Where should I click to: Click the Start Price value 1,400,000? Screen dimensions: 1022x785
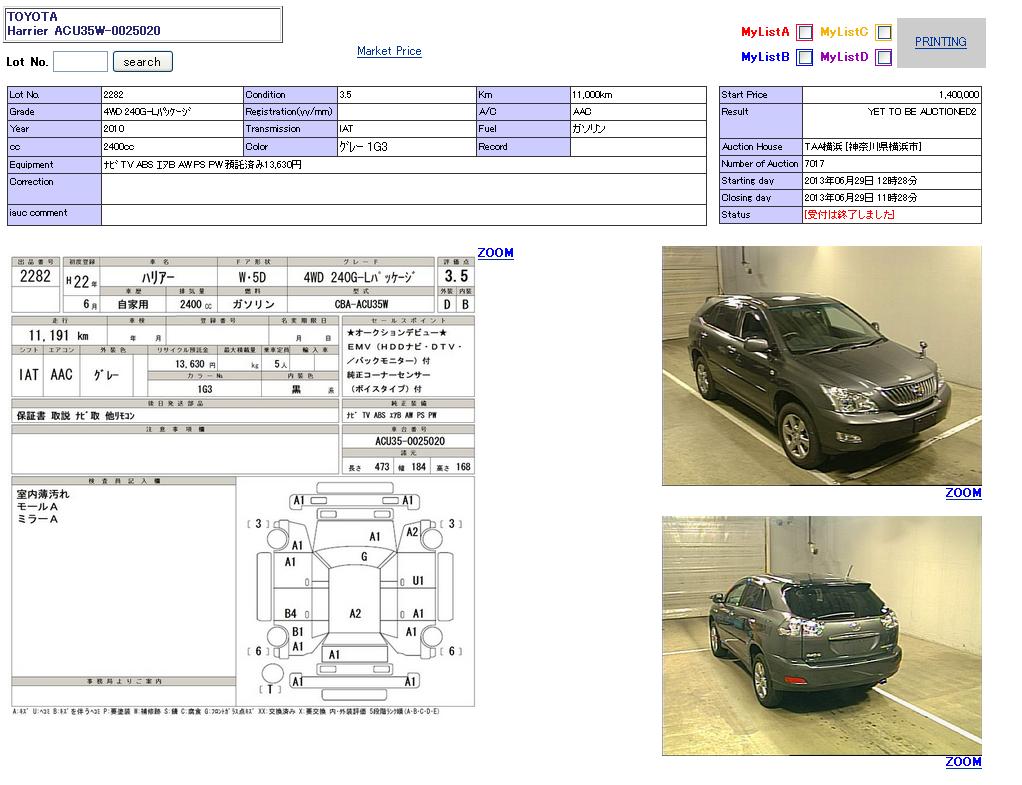[958, 94]
